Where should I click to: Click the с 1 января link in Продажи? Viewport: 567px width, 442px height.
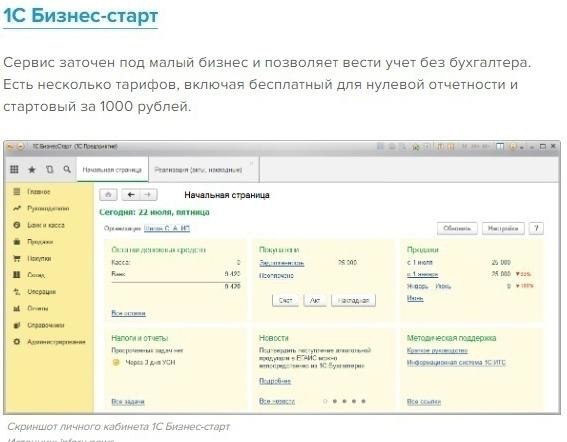tap(422, 274)
